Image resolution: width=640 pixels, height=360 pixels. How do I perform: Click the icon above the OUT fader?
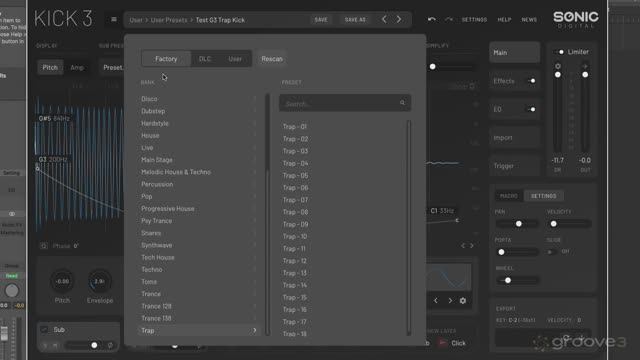click(x=585, y=66)
